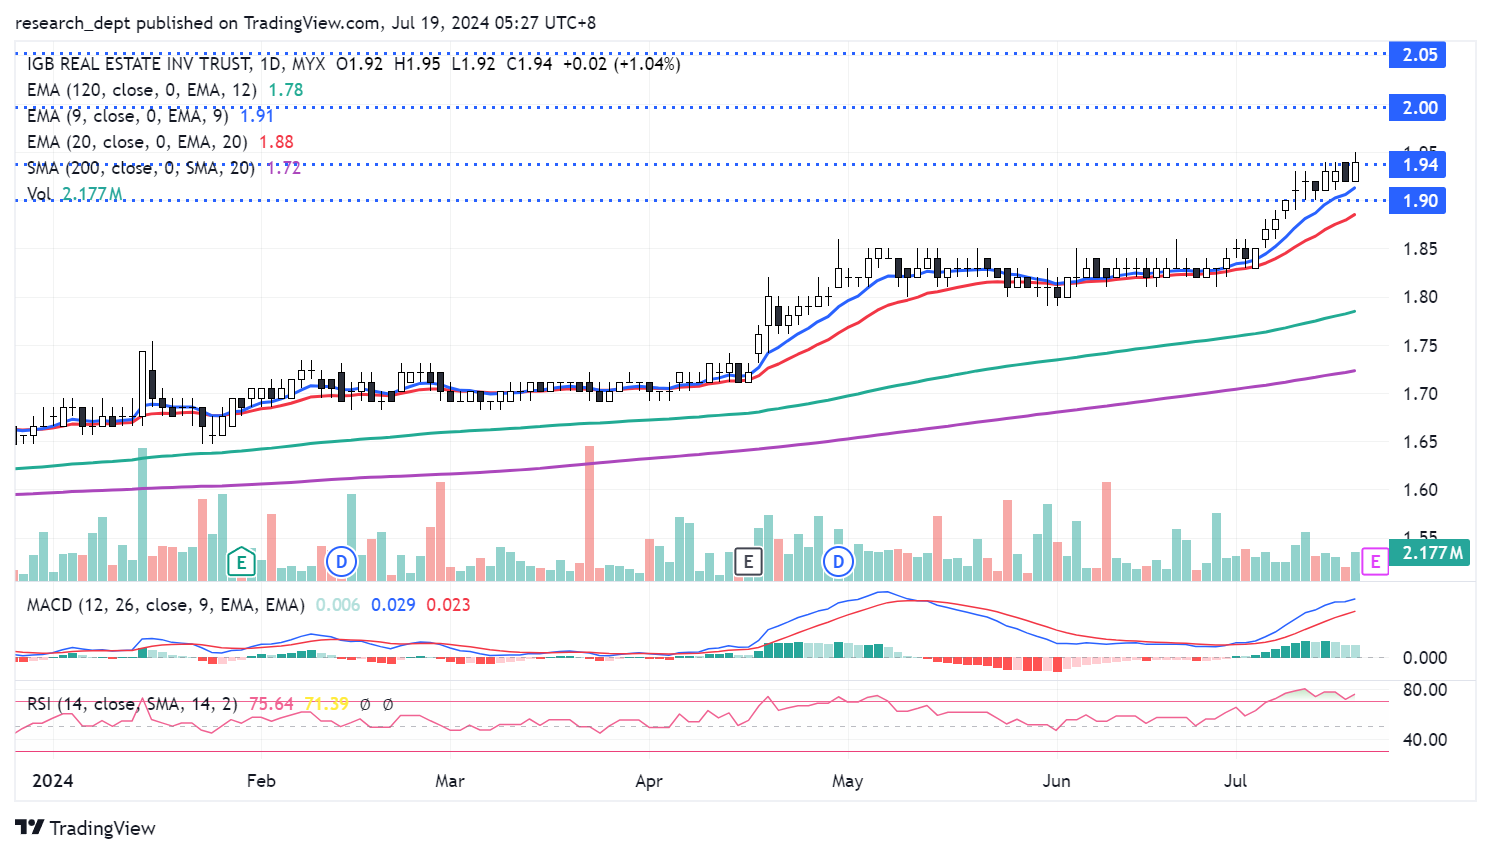
Task: Click the 1.90 price line label
Action: [x=1418, y=201]
